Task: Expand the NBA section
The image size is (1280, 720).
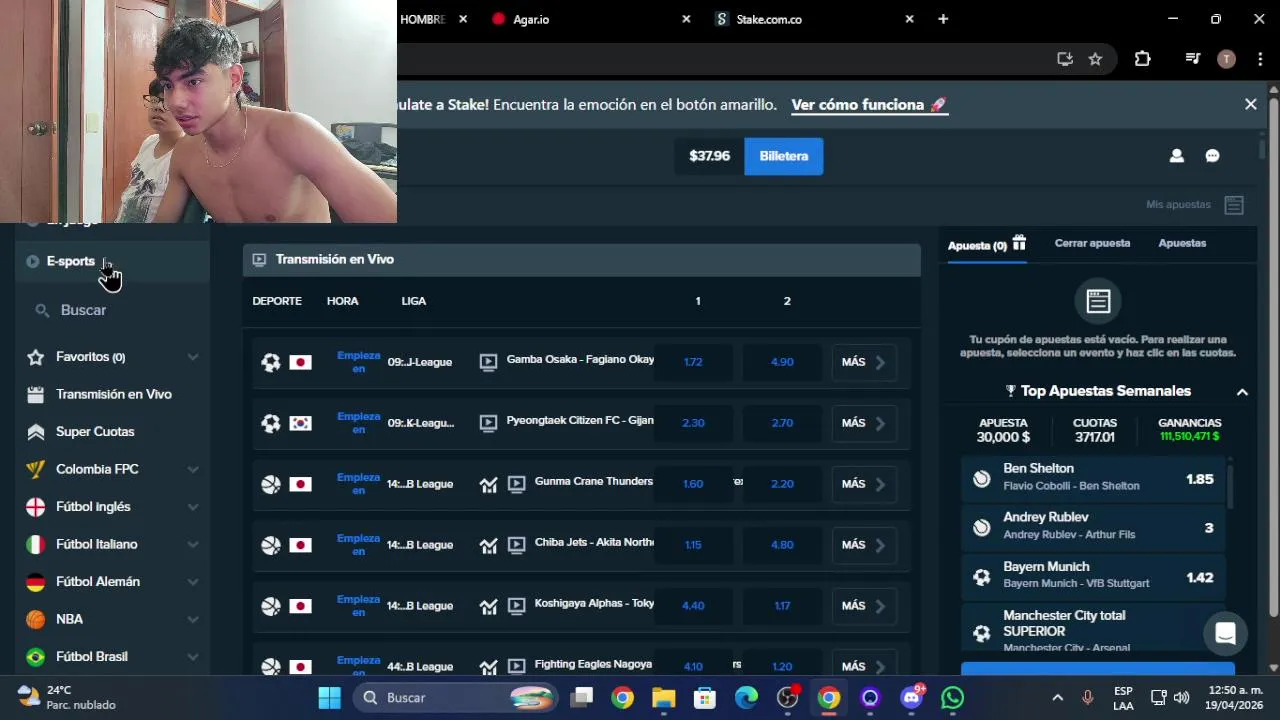Action: pos(193,619)
